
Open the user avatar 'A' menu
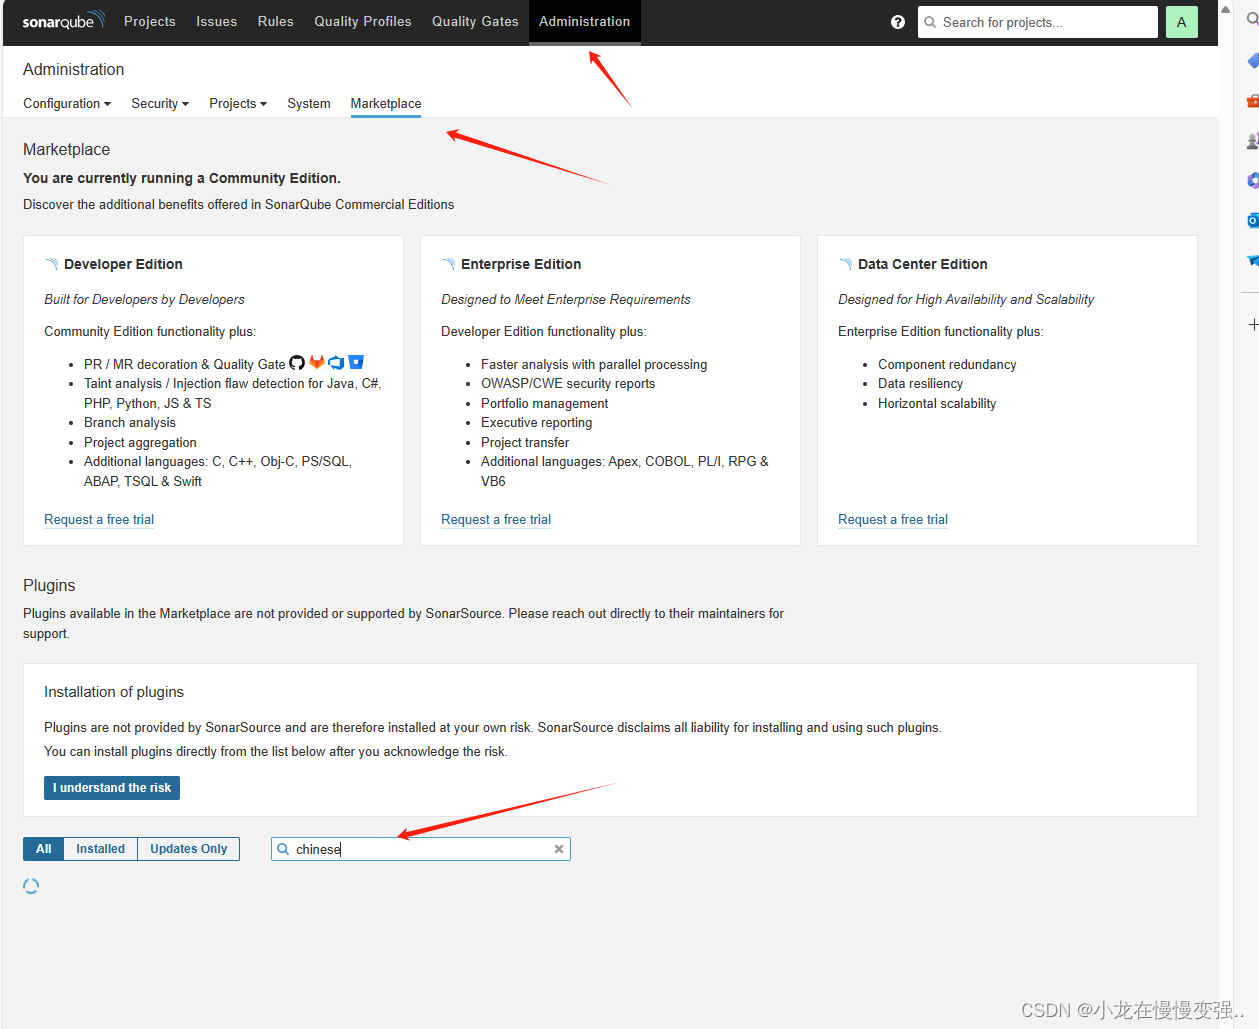coord(1181,22)
